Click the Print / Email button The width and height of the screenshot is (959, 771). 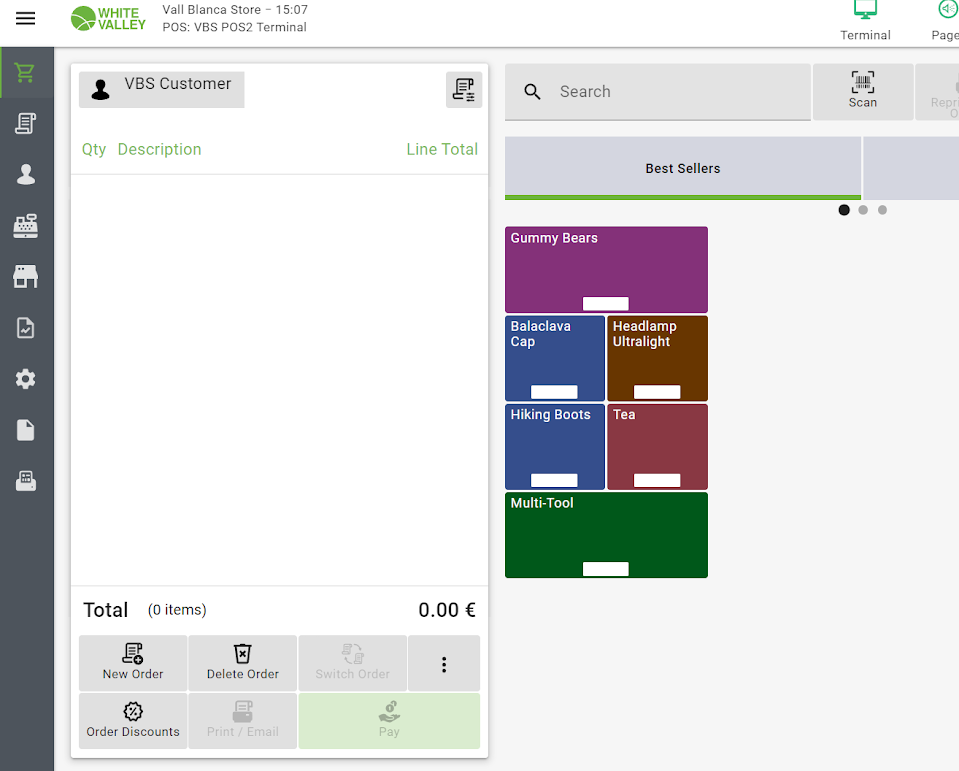pyautogui.click(x=242, y=721)
